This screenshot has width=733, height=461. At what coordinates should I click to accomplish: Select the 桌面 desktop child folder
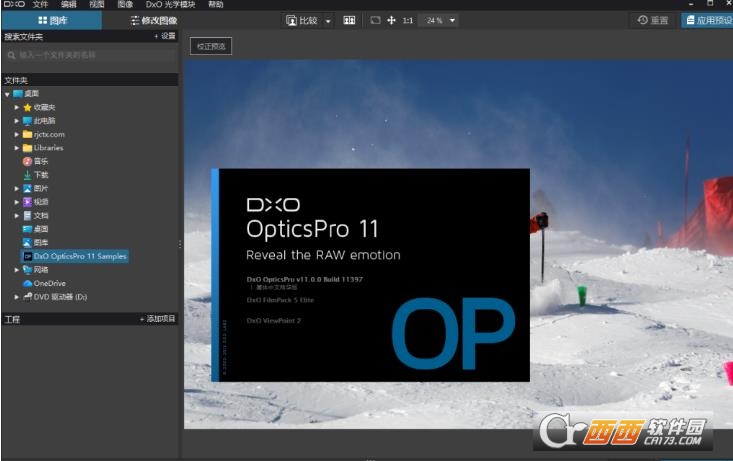(36, 230)
